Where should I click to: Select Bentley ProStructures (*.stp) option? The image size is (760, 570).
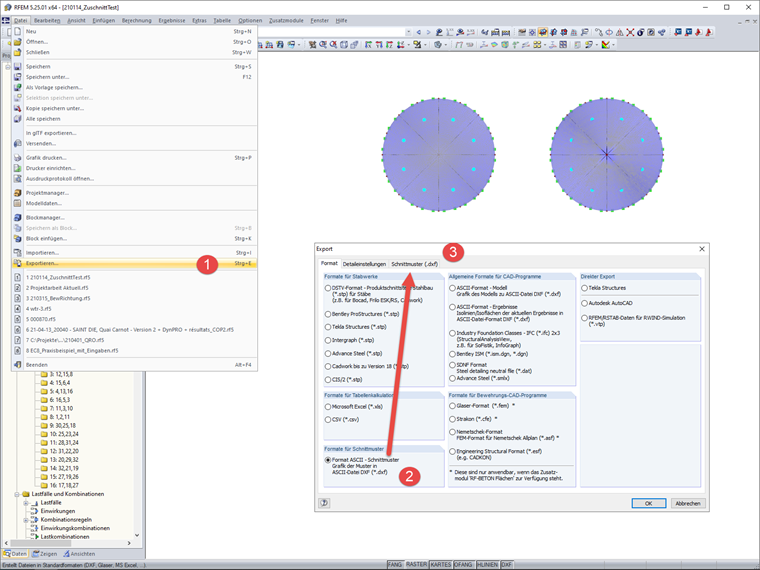[328, 314]
